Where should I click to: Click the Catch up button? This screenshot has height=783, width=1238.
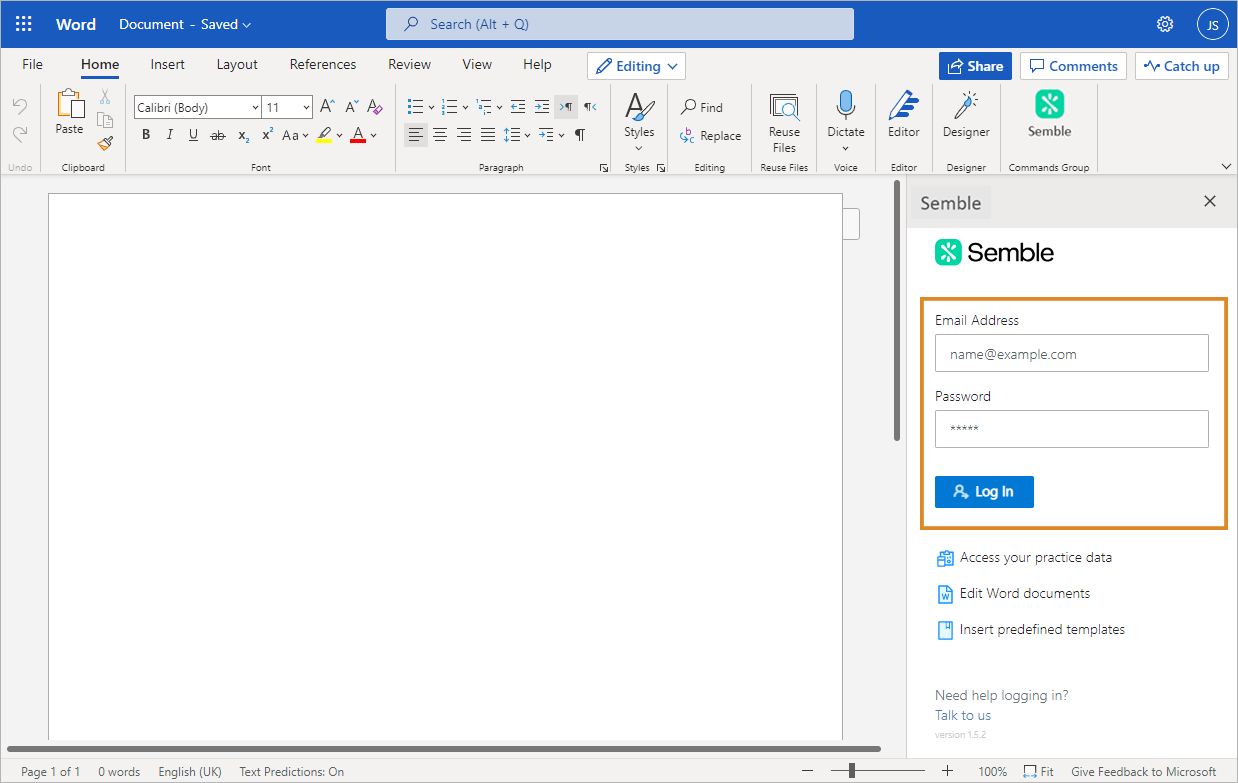[1182, 66]
